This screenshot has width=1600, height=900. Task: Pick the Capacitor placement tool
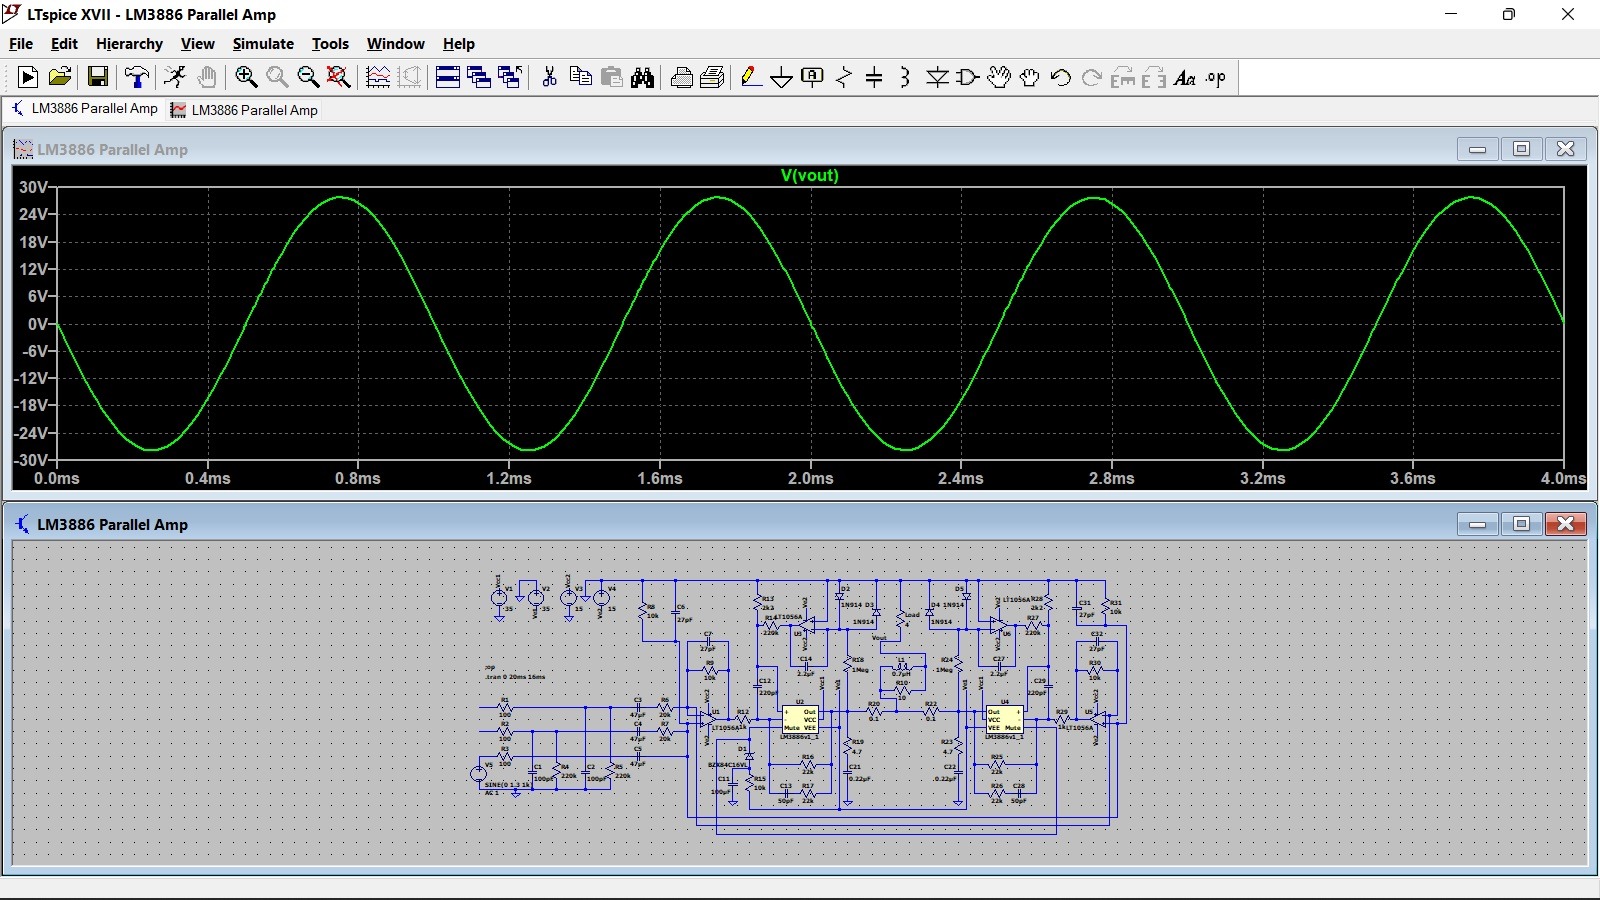[874, 77]
